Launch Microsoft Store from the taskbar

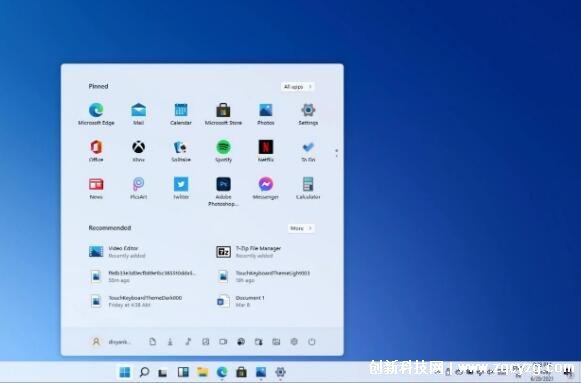click(241, 372)
